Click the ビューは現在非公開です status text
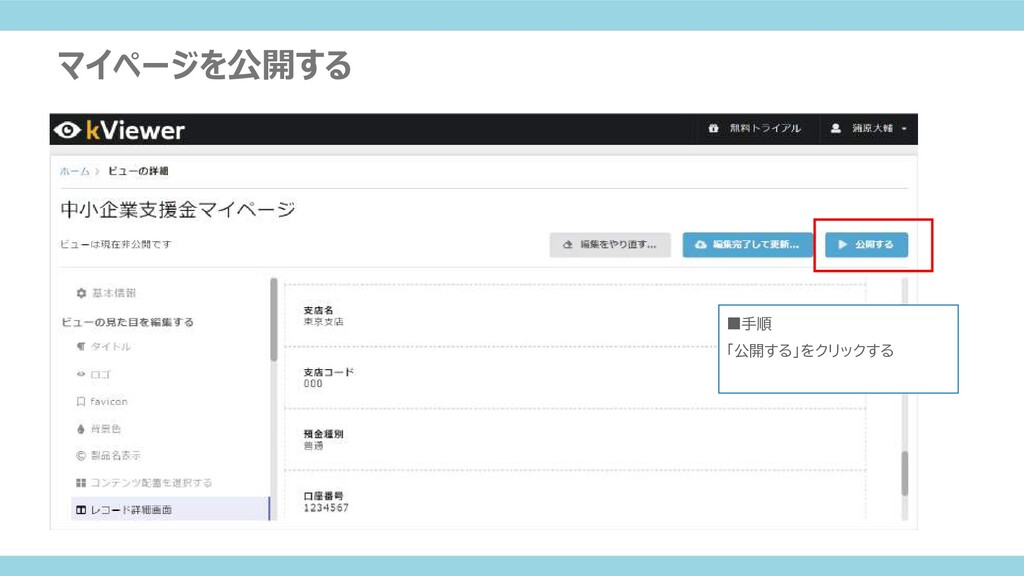The width and height of the screenshot is (1024, 576). [116, 244]
